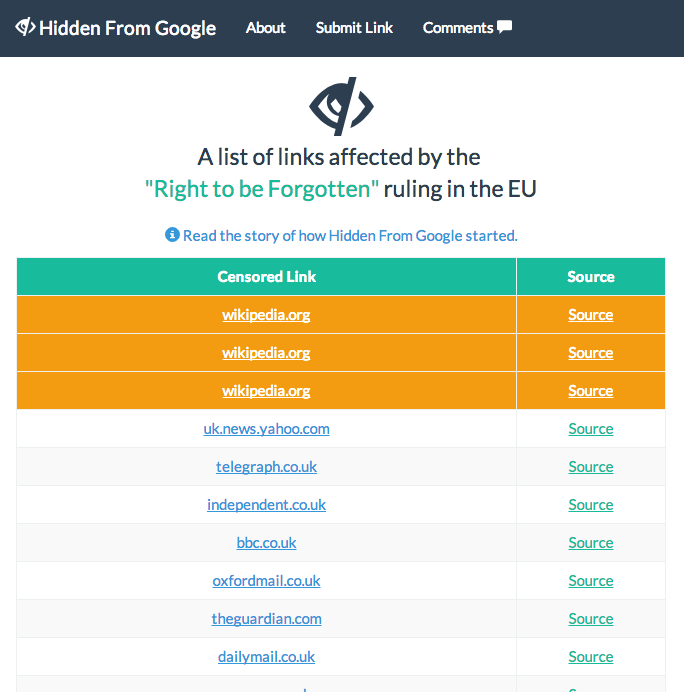Image resolution: width=684 pixels, height=692 pixels.
Task: Open the independent.co.uk link
Action: click(x=267, y=505)
